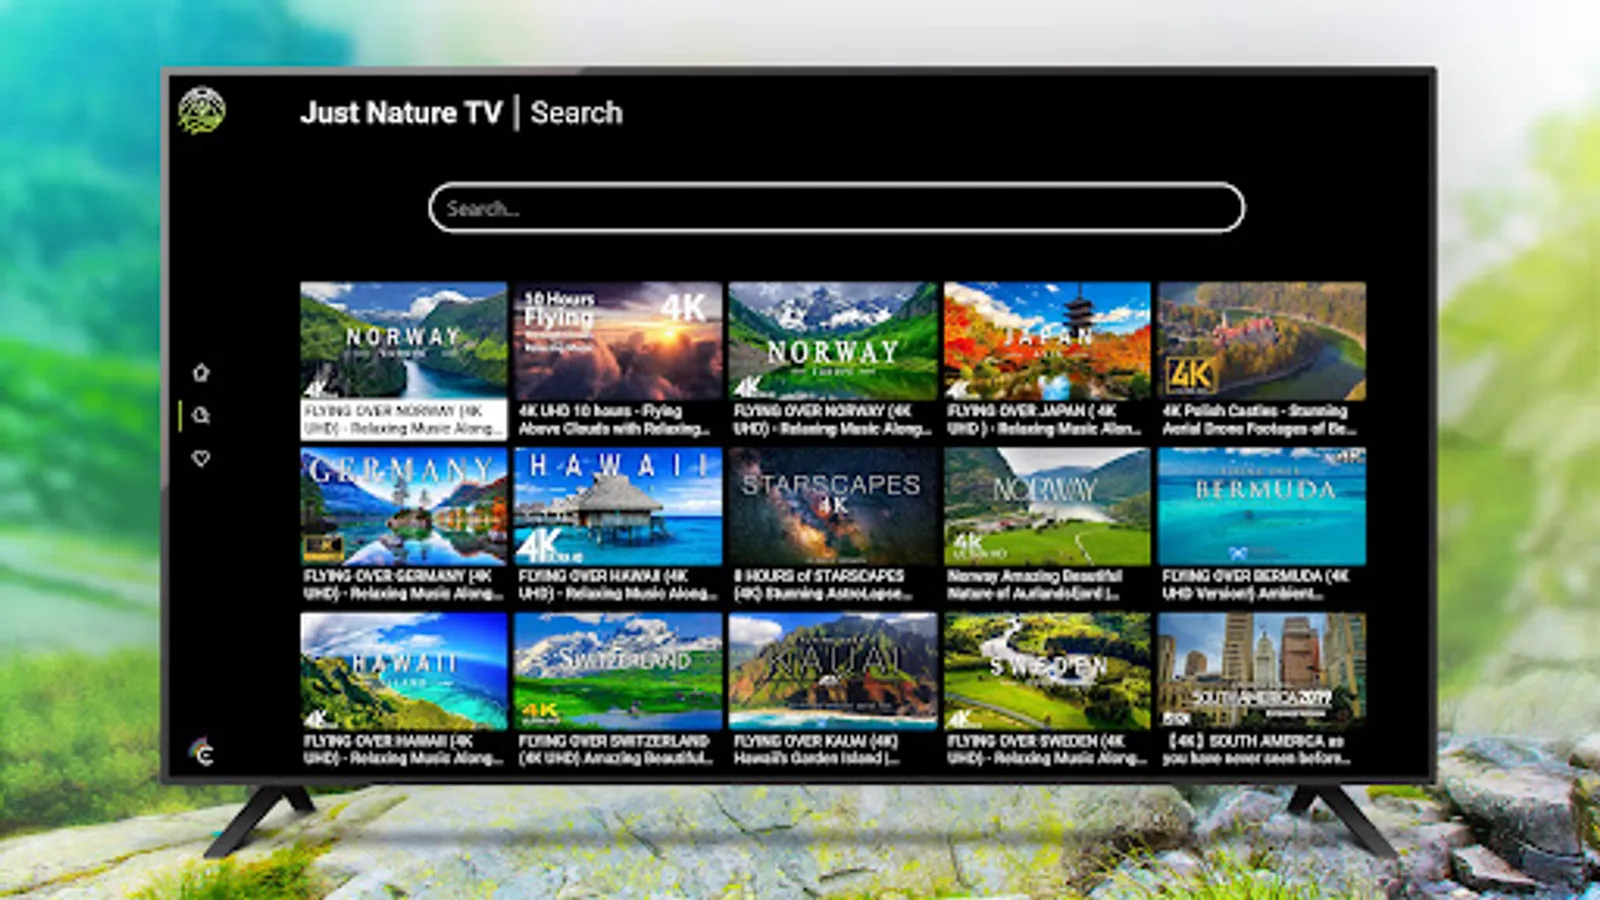Open the highlighted Norway fjord thumbnail

404,340
